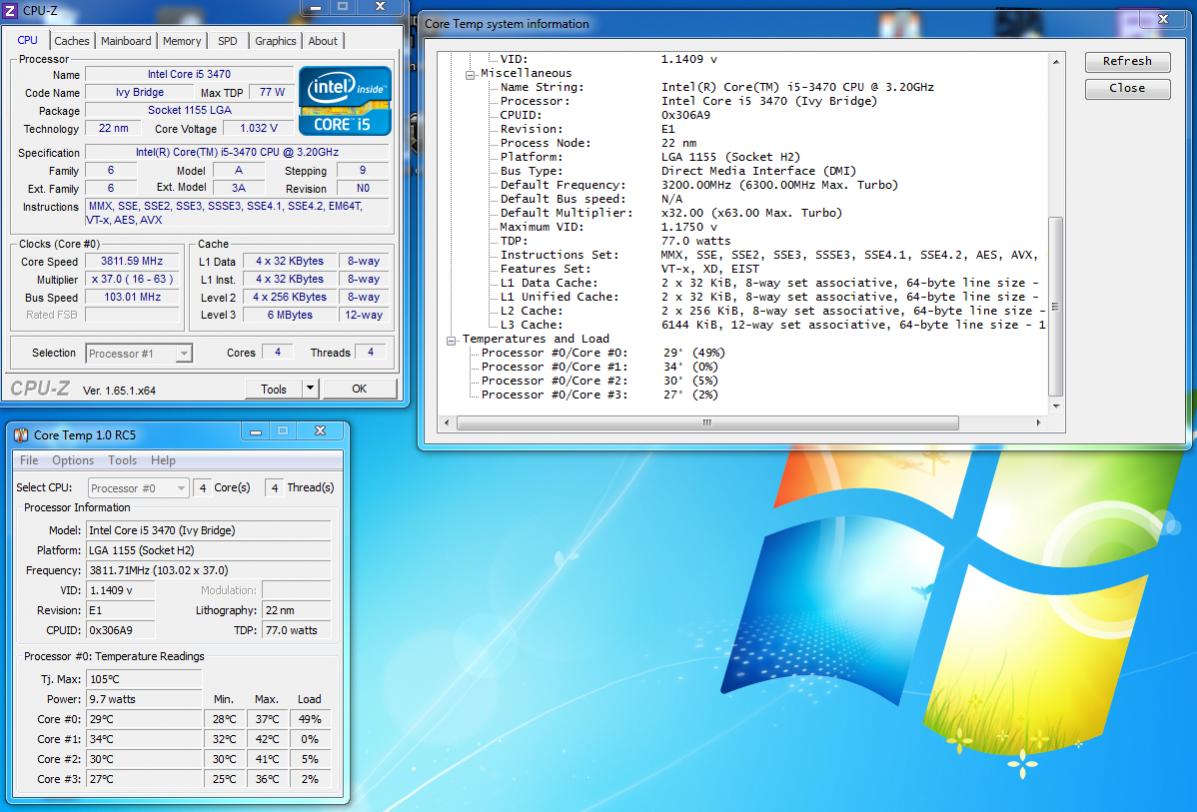Click the Core #0 load 49% cell

point(310,719)
